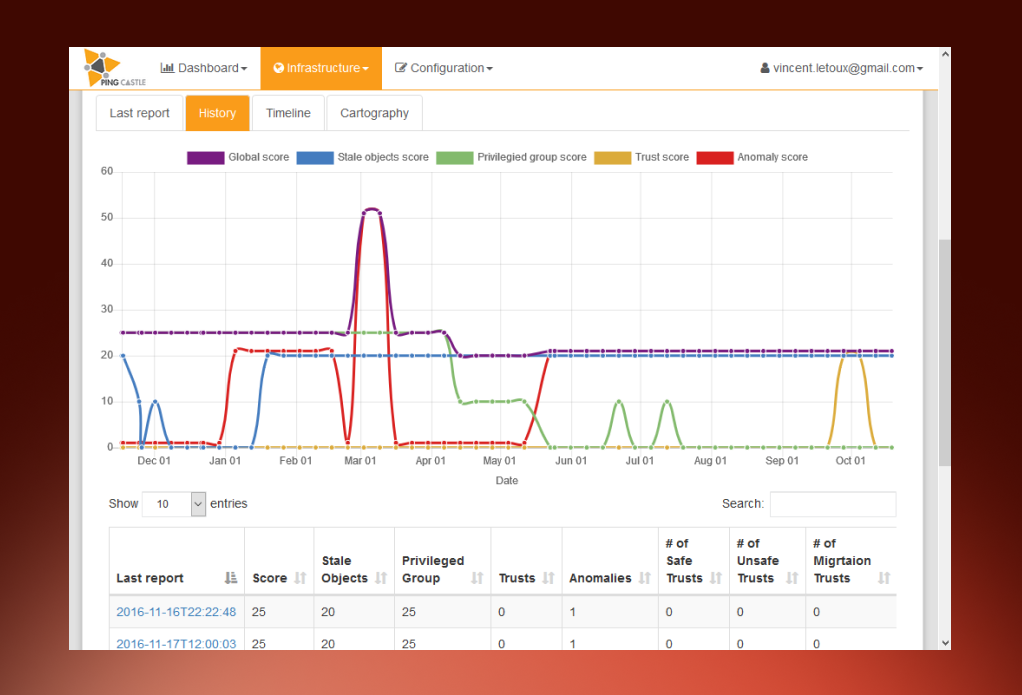Click the purple Global score color swatch
Image resolution: width=1022 pixels, height=695 pixels.
click(205, 158)
